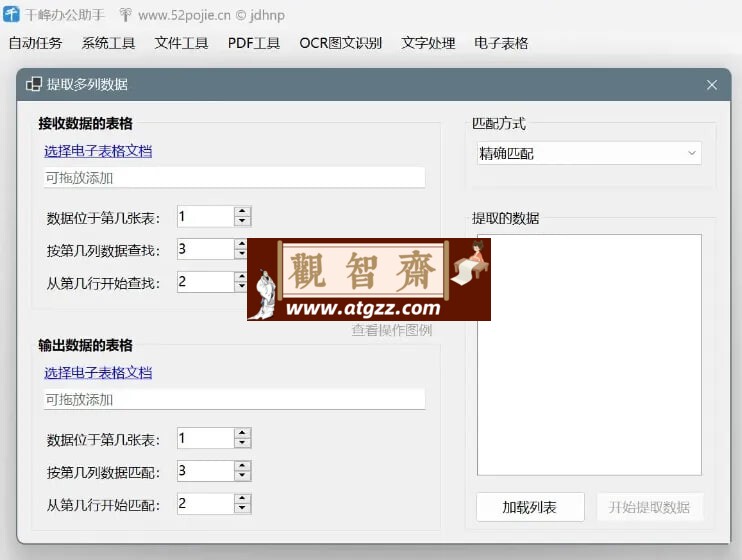The height and width of the screenshot is (560, 742).
Task: Increase output table 数据位于第几张表 value
Action: pyautogui.click(x=242, y=433)
